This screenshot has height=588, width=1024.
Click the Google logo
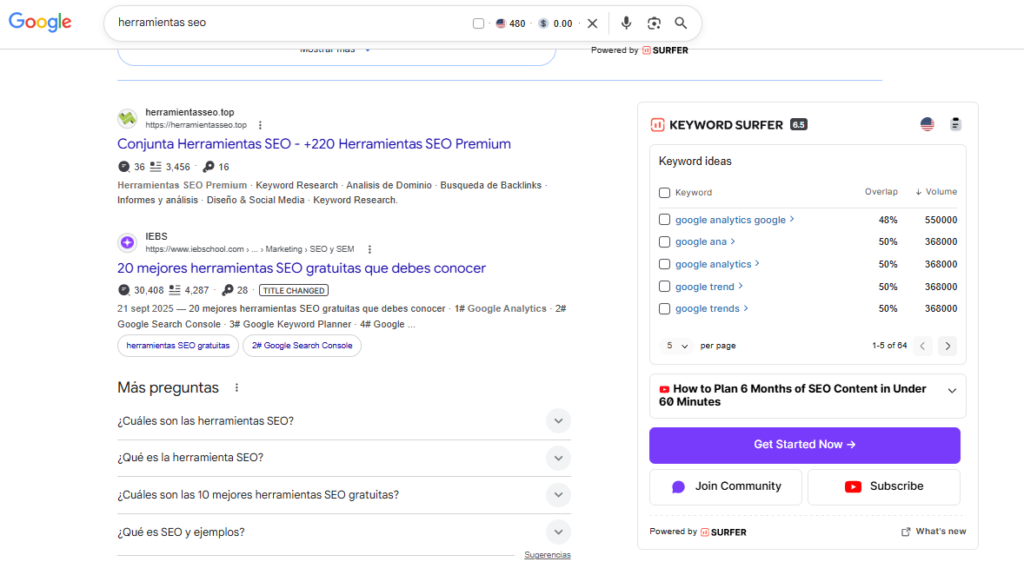[x=39, y=22]
